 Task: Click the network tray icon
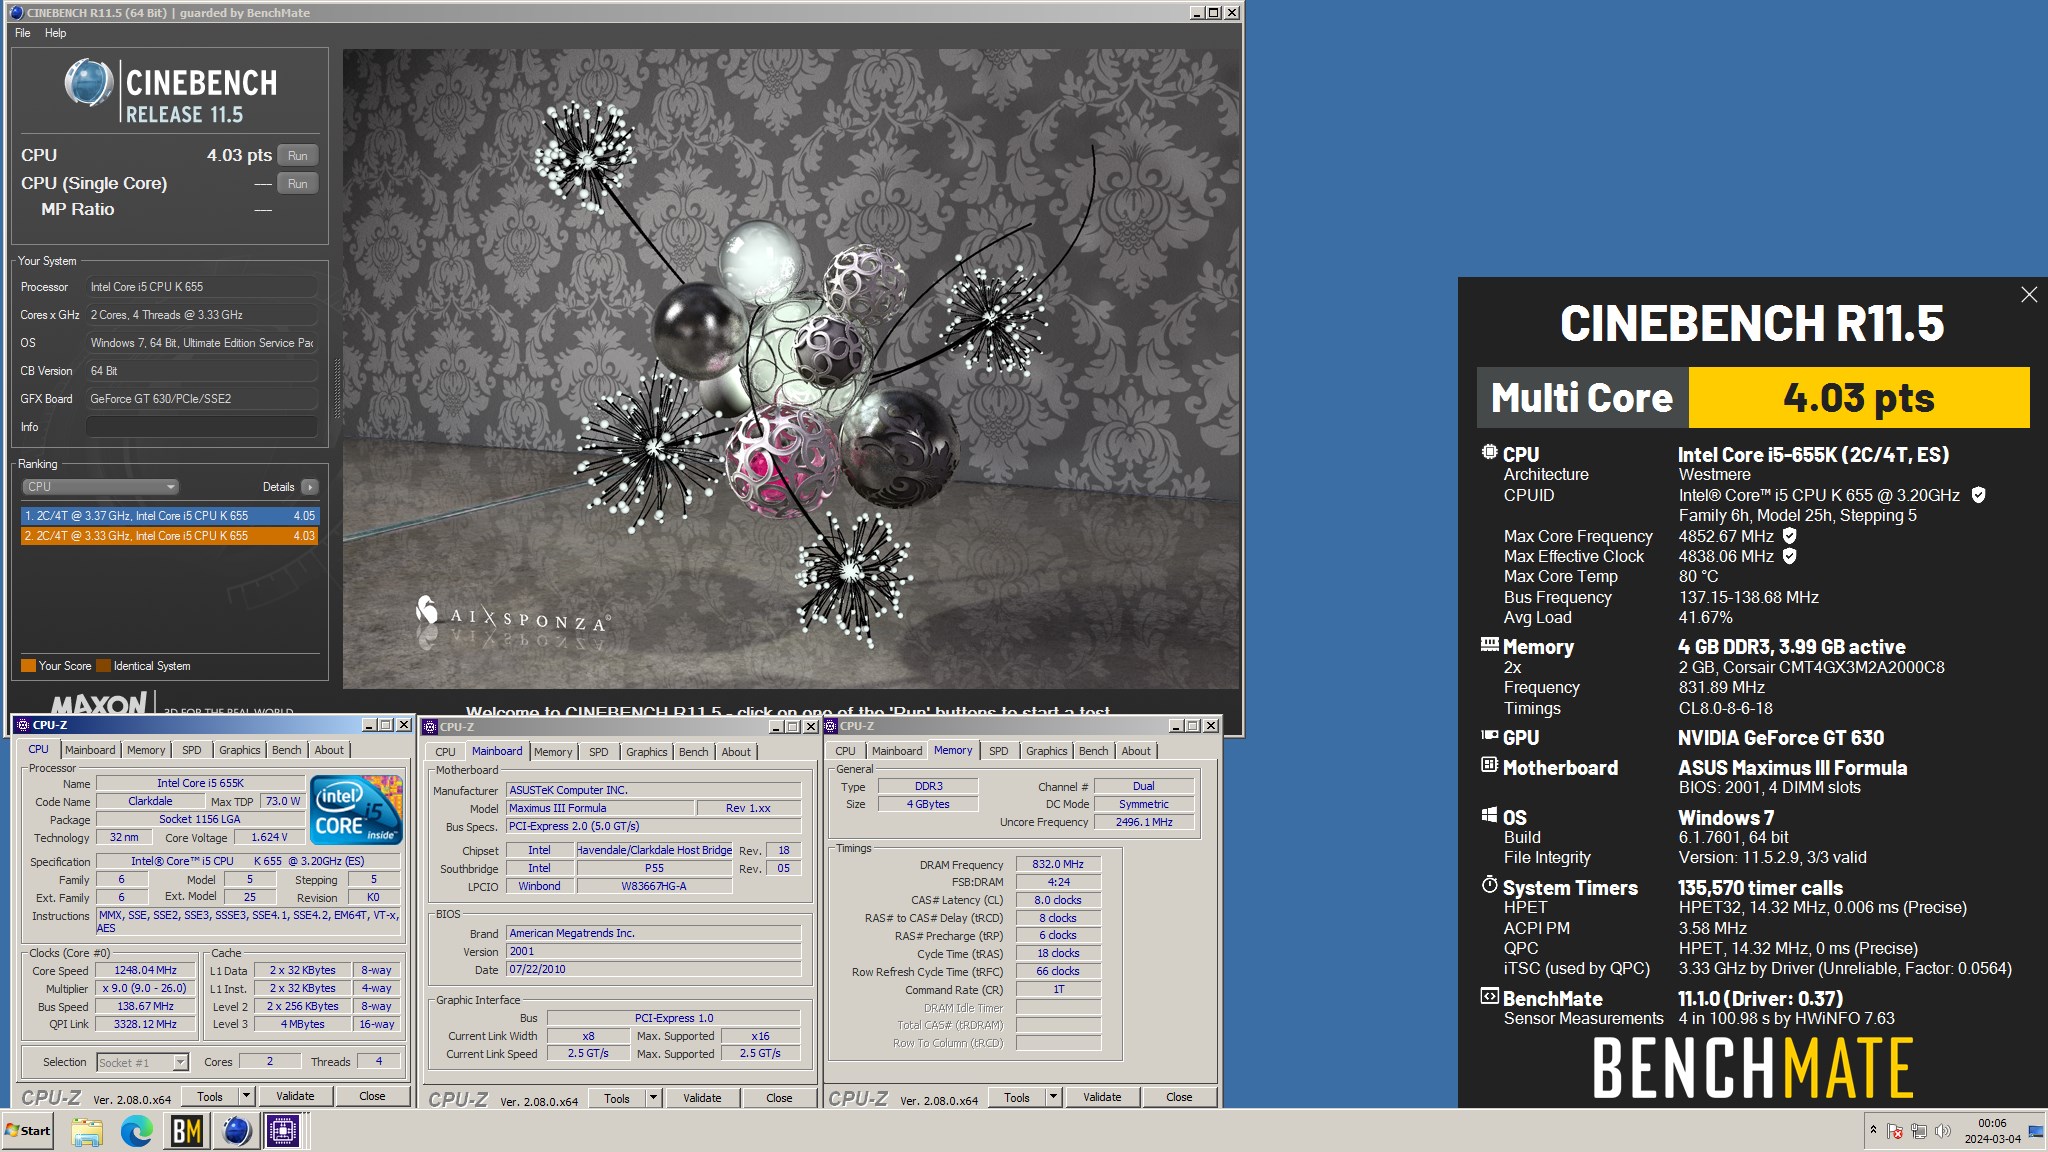pos(1919,1131)
